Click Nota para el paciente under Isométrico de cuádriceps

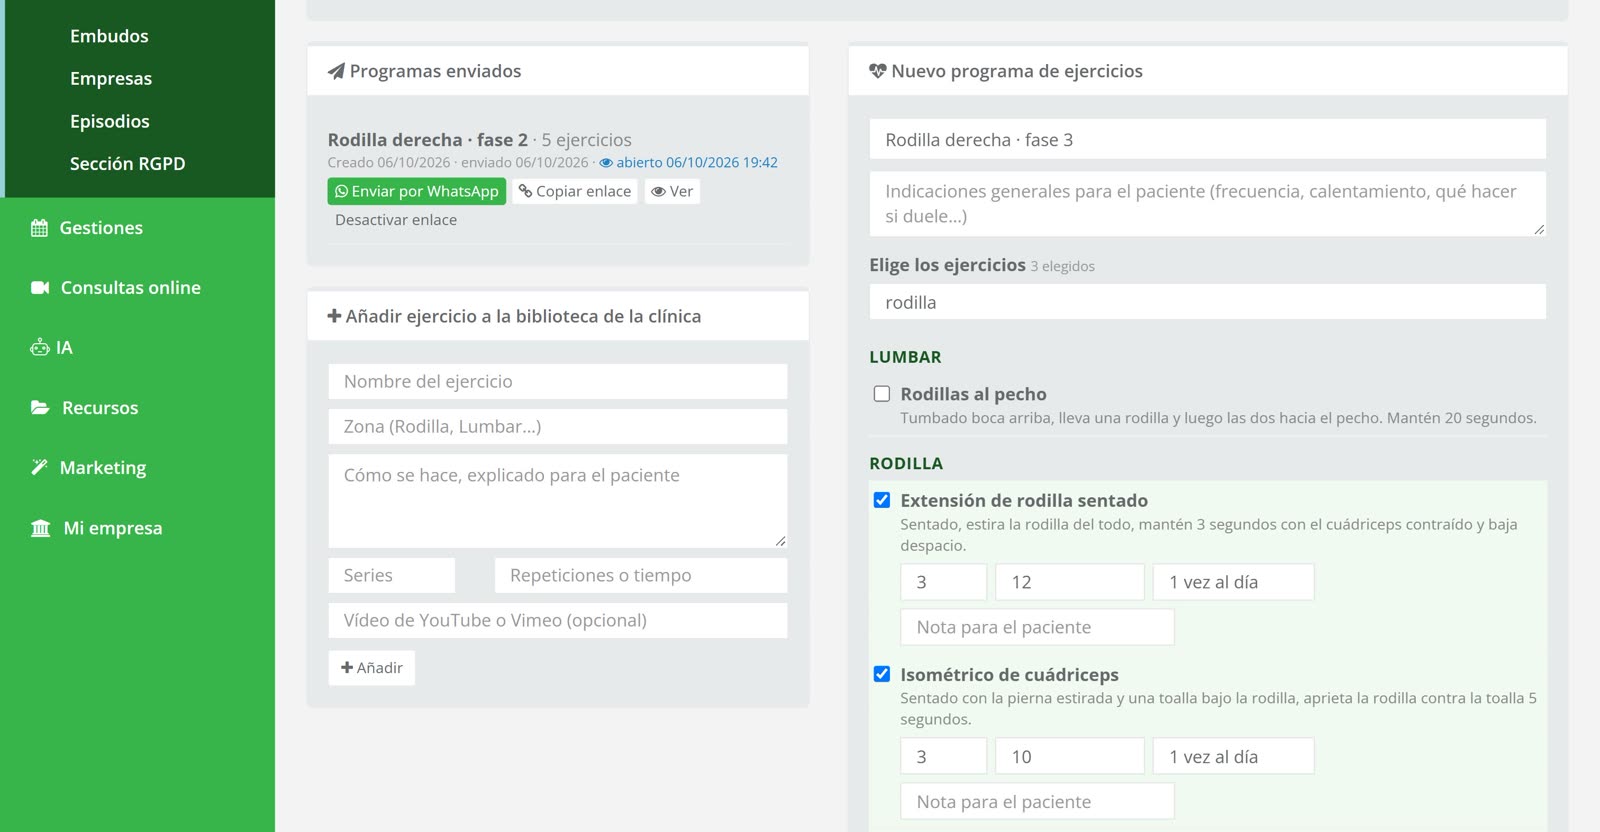(1037, 801)
